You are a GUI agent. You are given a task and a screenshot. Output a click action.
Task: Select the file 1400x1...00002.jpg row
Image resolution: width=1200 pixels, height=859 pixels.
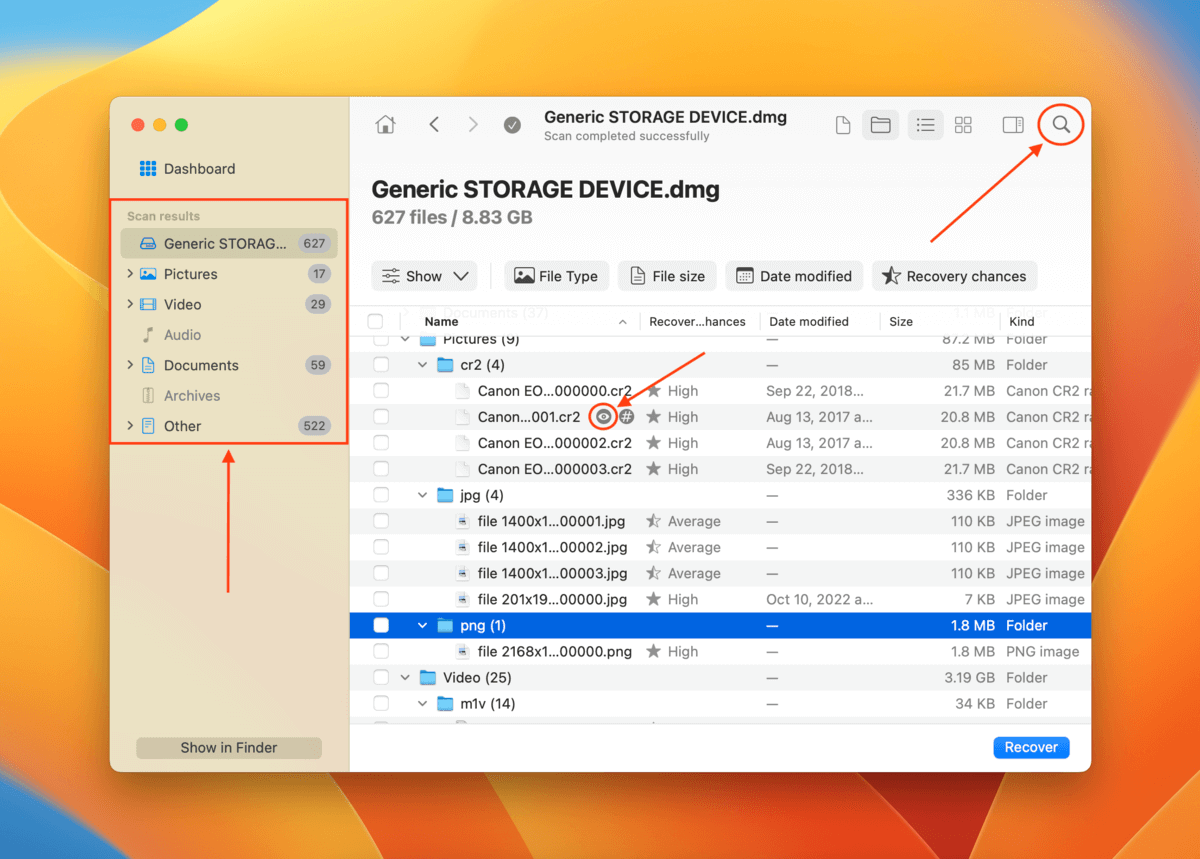[x=720, y=547]
